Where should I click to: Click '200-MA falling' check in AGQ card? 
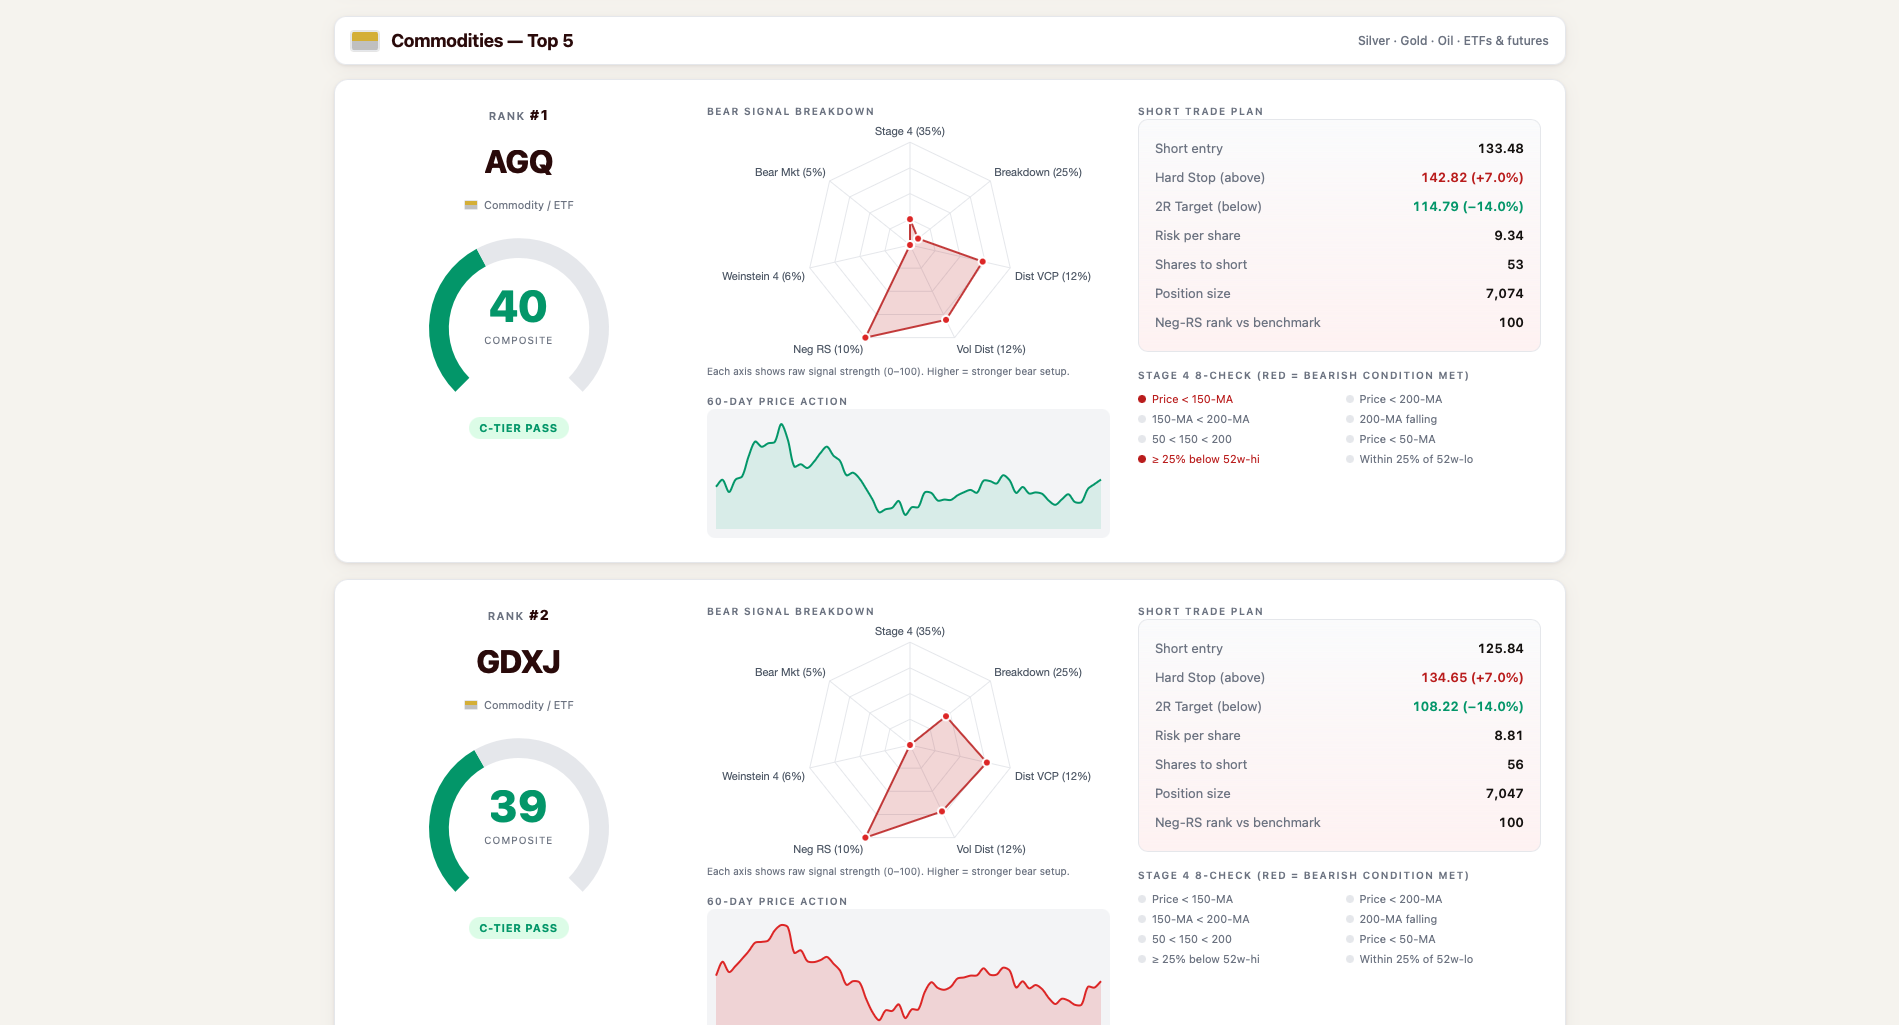[1392, 419]
